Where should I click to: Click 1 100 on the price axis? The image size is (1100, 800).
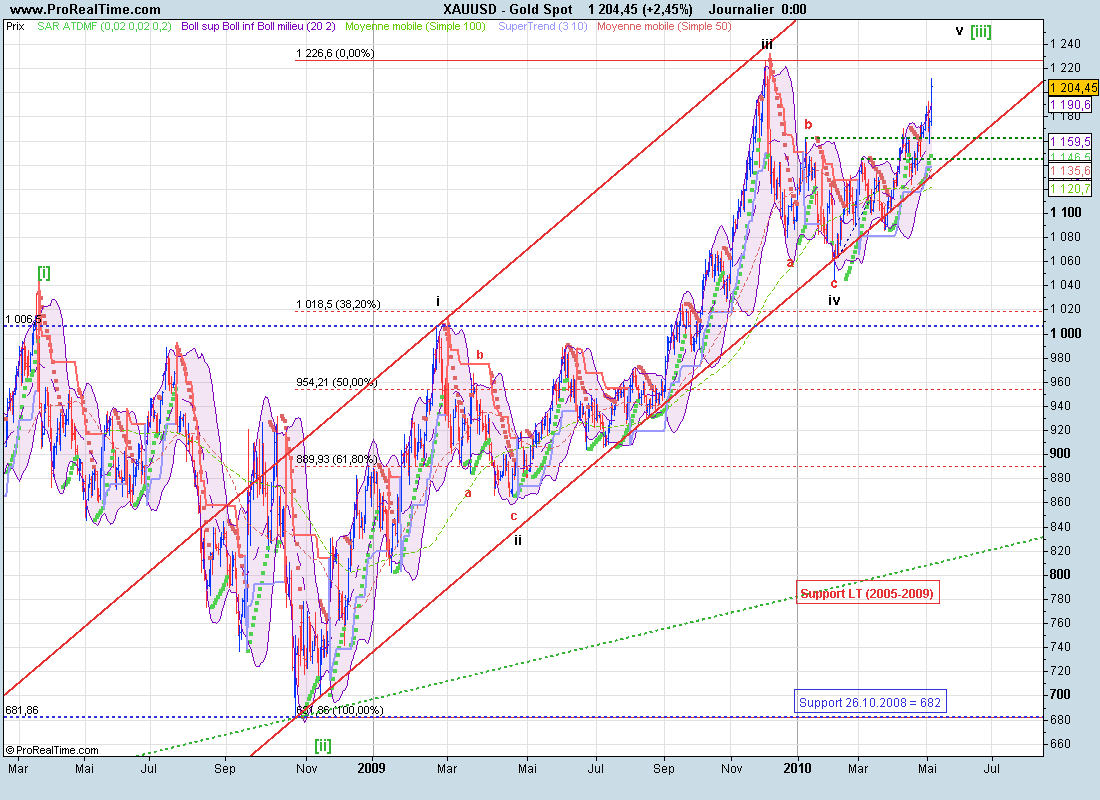click(1065, 213)
